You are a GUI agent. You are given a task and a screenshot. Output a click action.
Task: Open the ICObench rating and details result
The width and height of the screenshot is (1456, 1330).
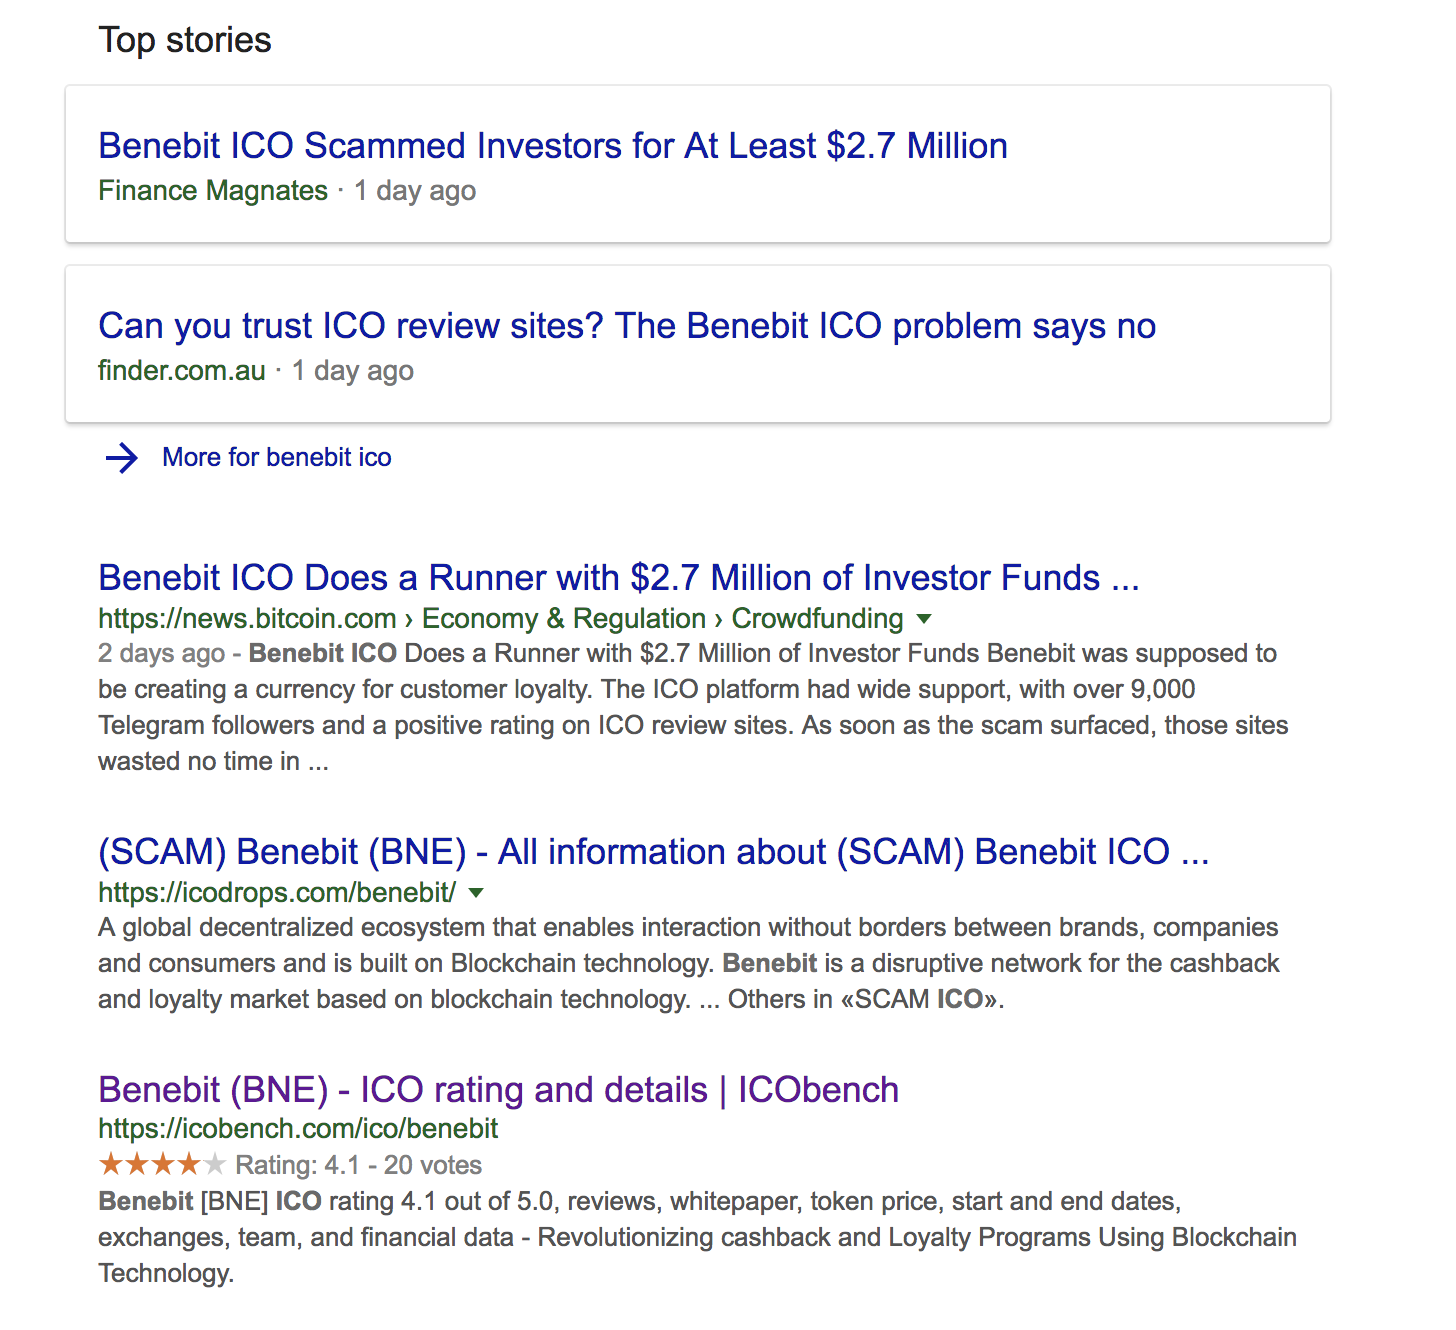point(498,1090)
